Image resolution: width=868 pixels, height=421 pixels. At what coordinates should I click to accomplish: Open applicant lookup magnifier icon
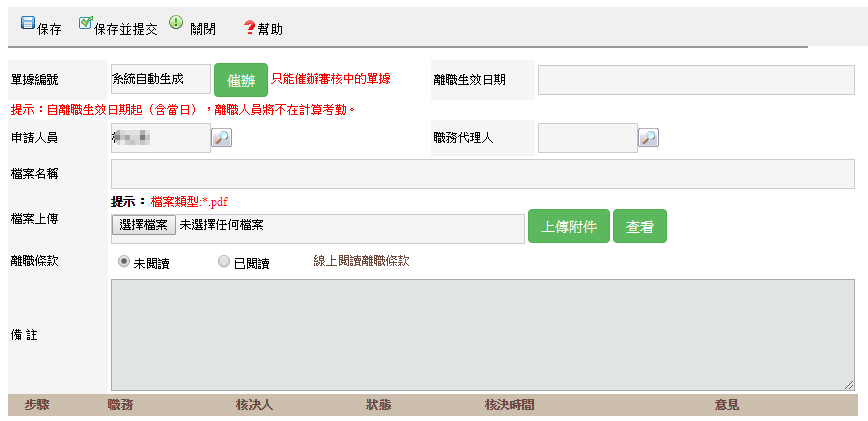pyautogui.click(x=222, y=137)
